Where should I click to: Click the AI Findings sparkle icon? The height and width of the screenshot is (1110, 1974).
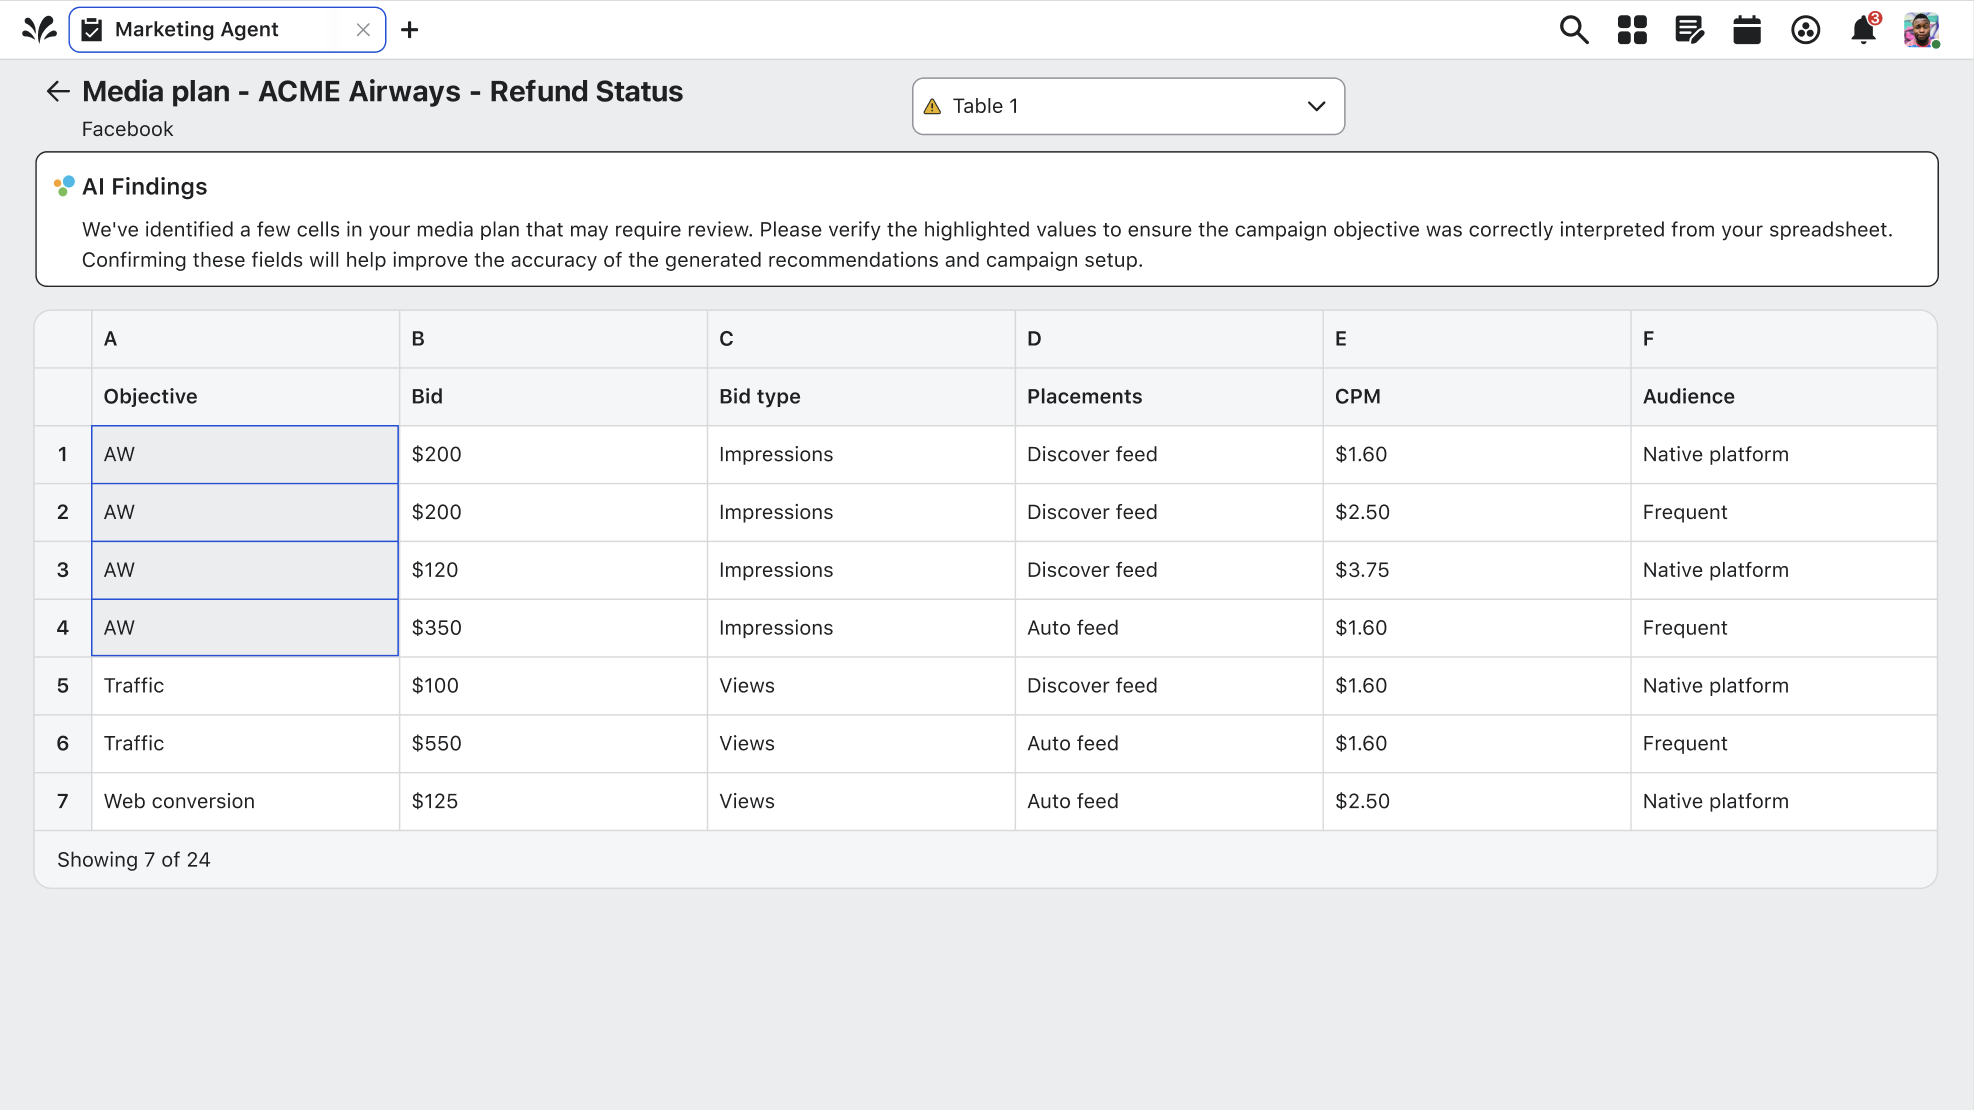(x=64, y=186)
